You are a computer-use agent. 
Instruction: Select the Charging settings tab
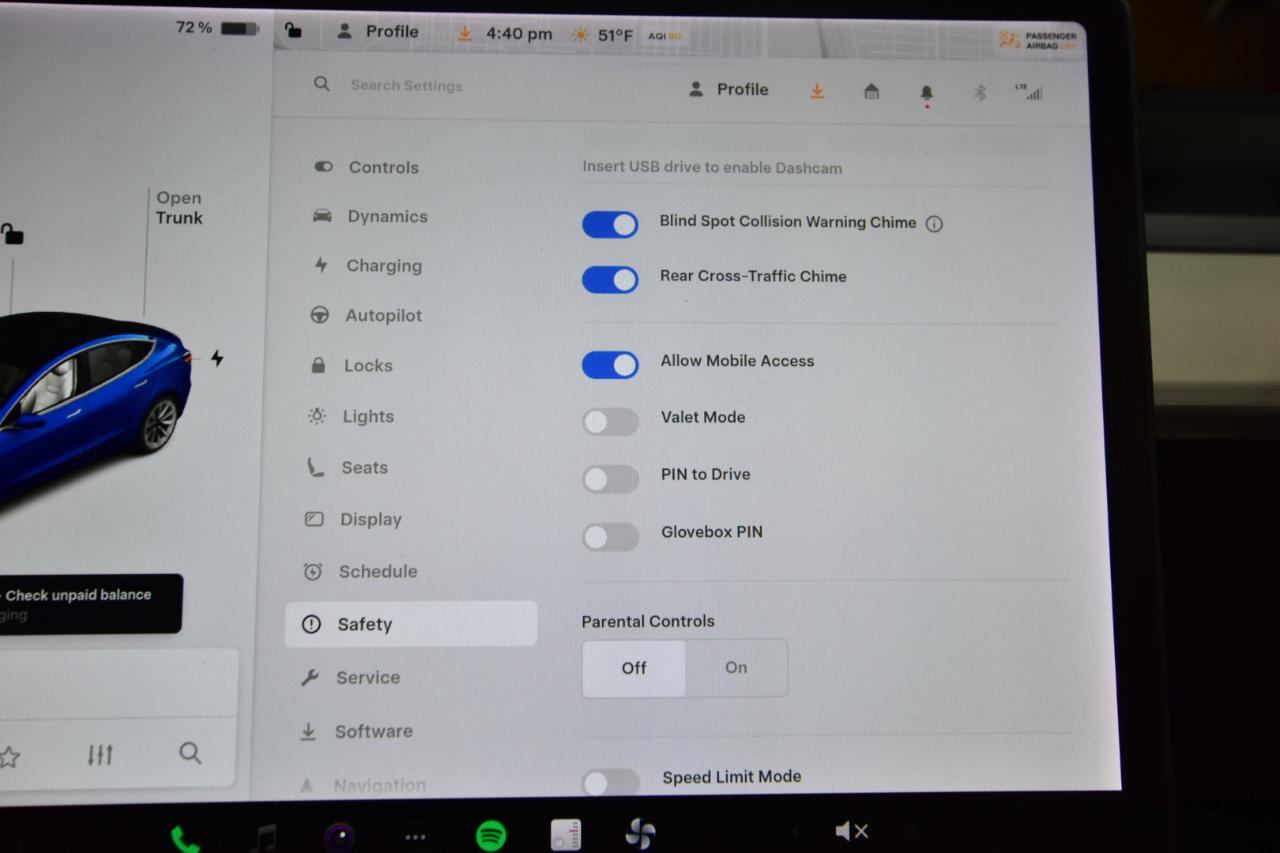pos(383,266)
